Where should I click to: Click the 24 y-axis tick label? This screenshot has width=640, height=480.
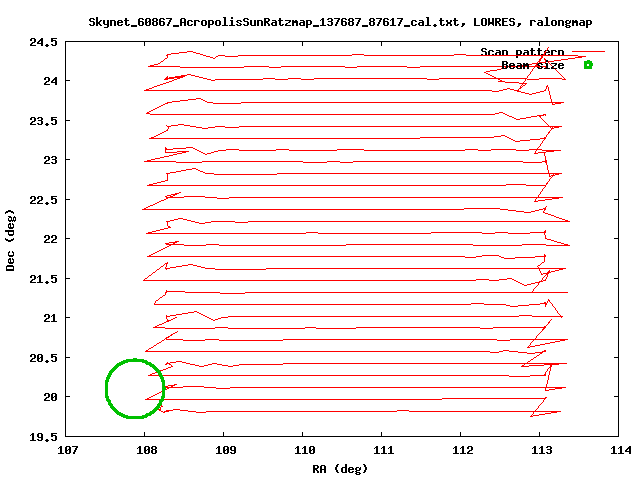[x=51, y=81]
